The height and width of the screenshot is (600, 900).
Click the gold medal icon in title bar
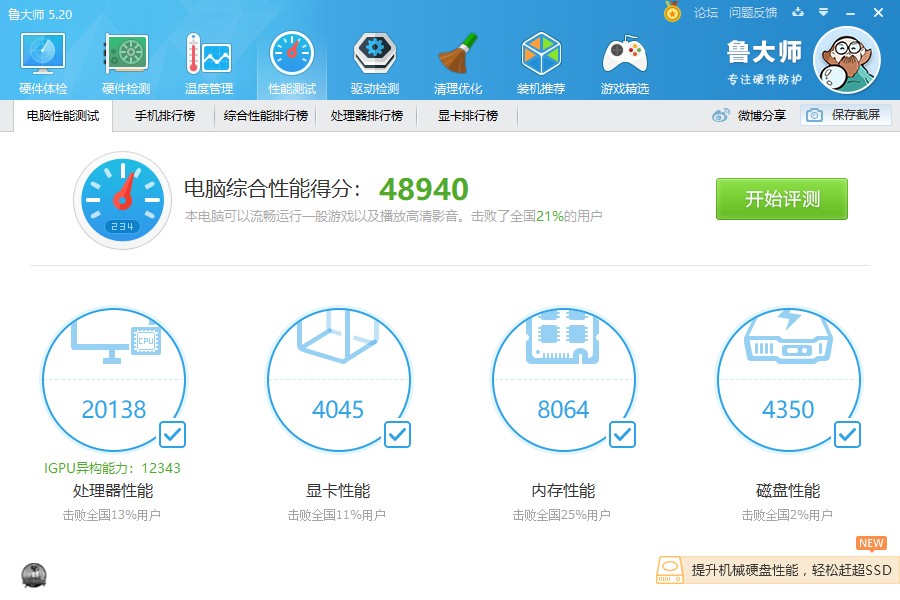tap(672, 11)
